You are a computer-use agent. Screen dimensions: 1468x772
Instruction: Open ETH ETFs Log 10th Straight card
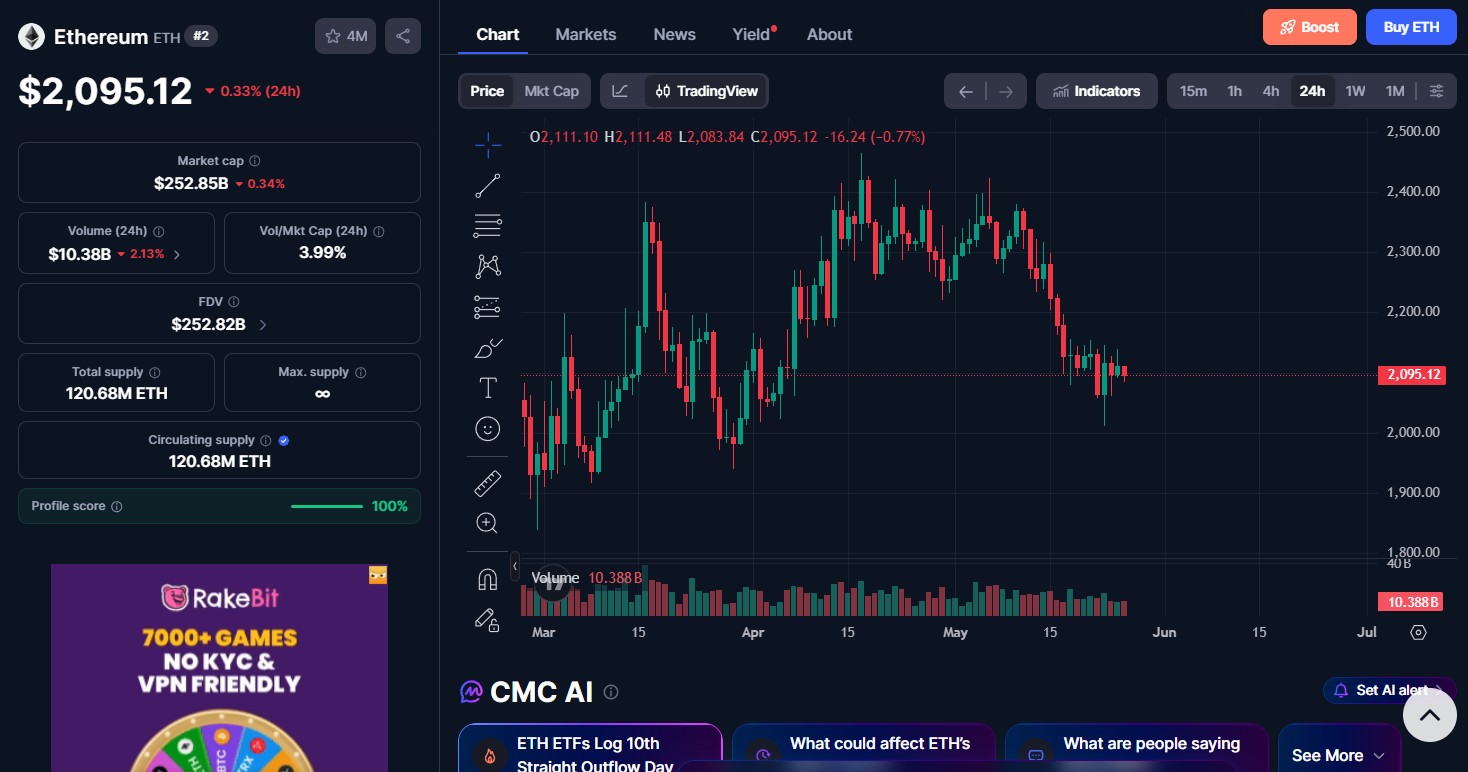point(590,748)
